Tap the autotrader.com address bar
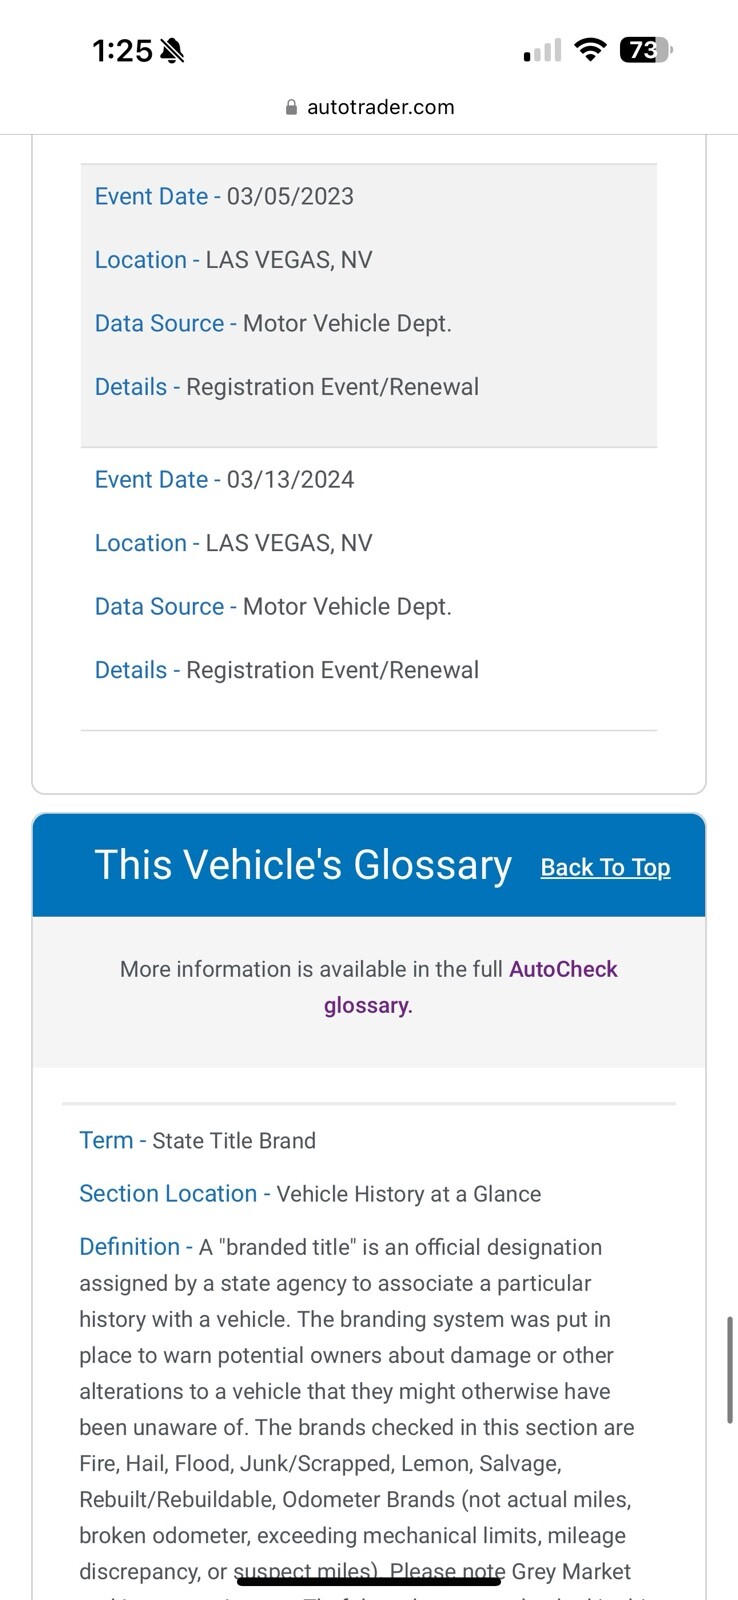This screenshot has height=1600, width=738. pos(380,107)
